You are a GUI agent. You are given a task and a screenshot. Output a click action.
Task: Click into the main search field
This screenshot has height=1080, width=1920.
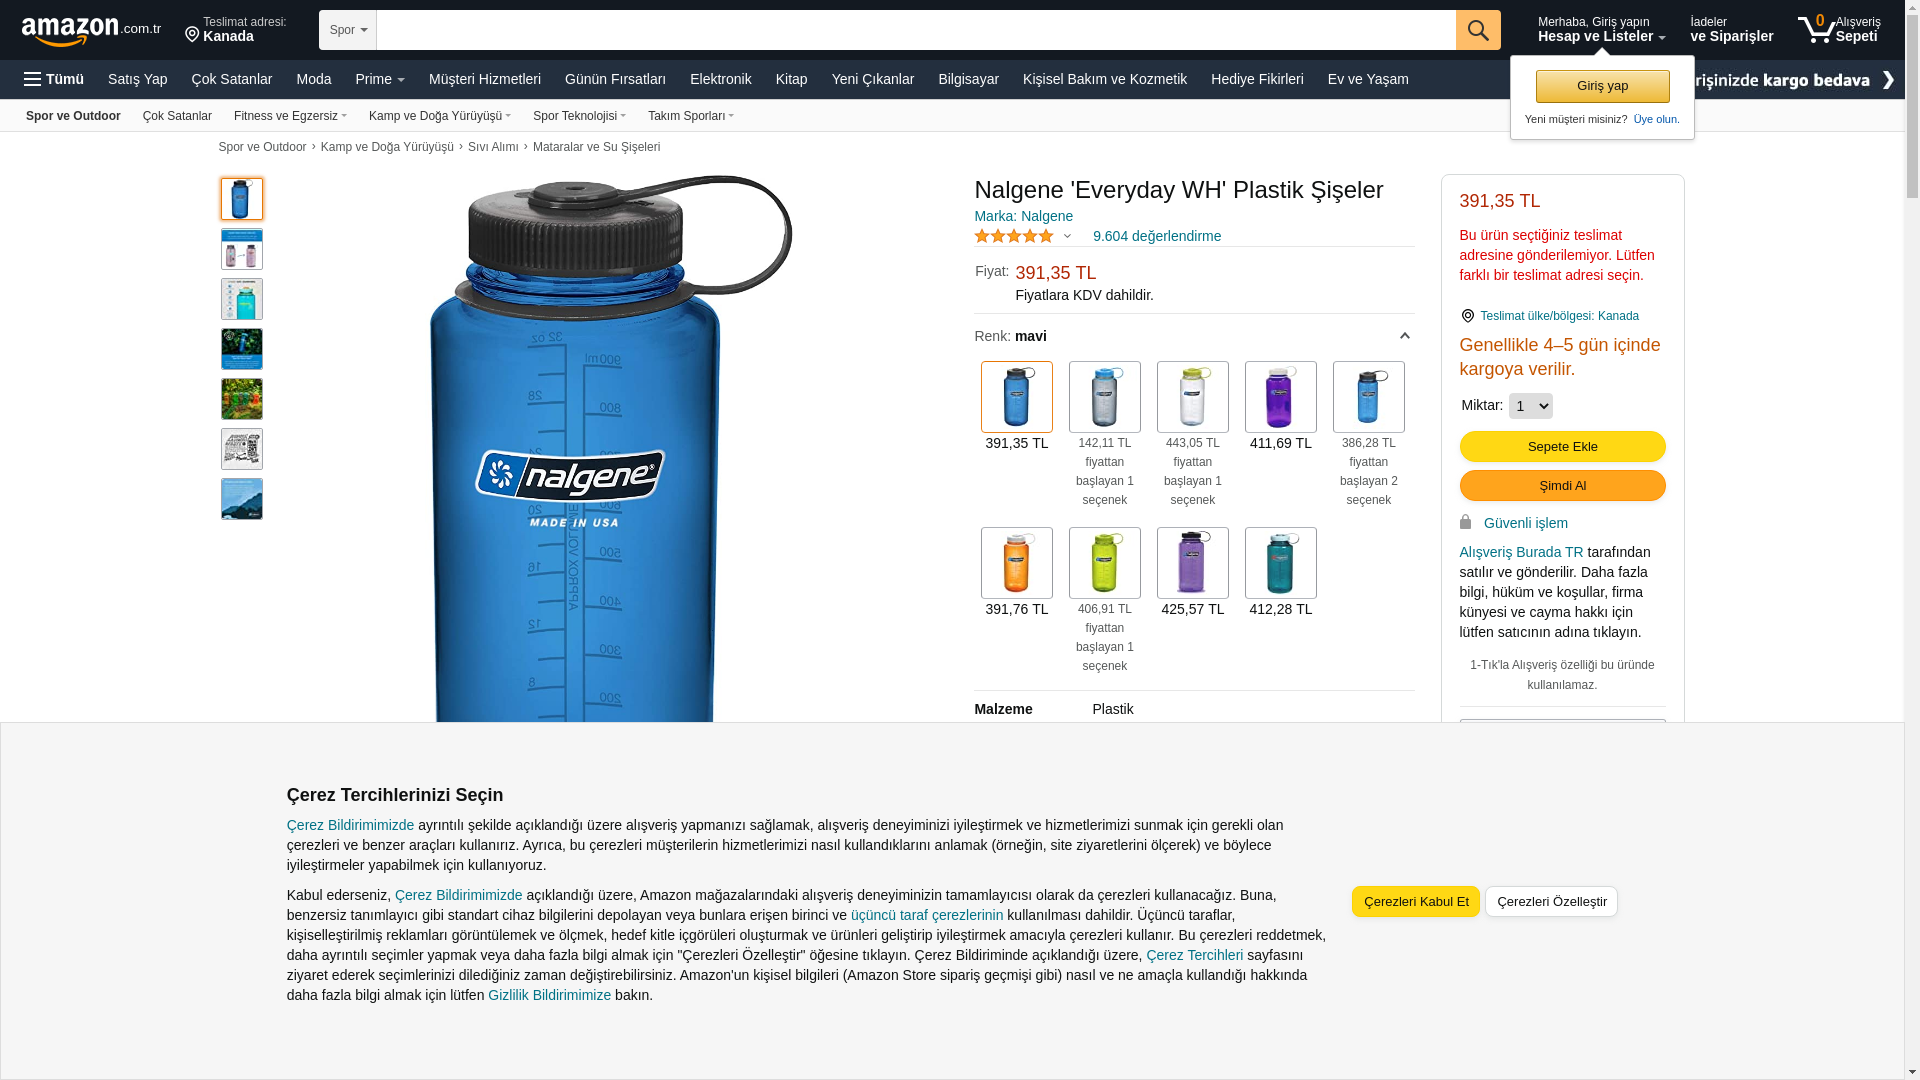coord(916,30)
